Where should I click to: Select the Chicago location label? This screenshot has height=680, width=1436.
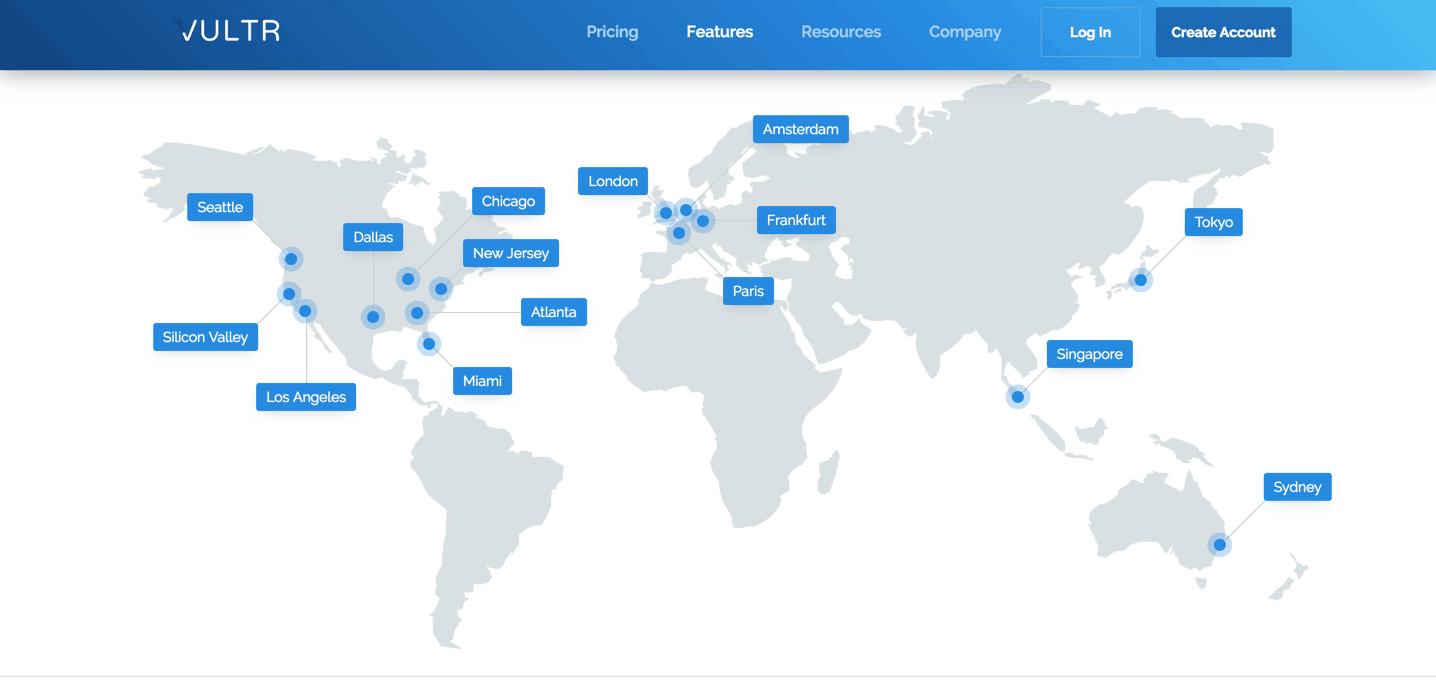pyautogui.click(x=508, y=201)
